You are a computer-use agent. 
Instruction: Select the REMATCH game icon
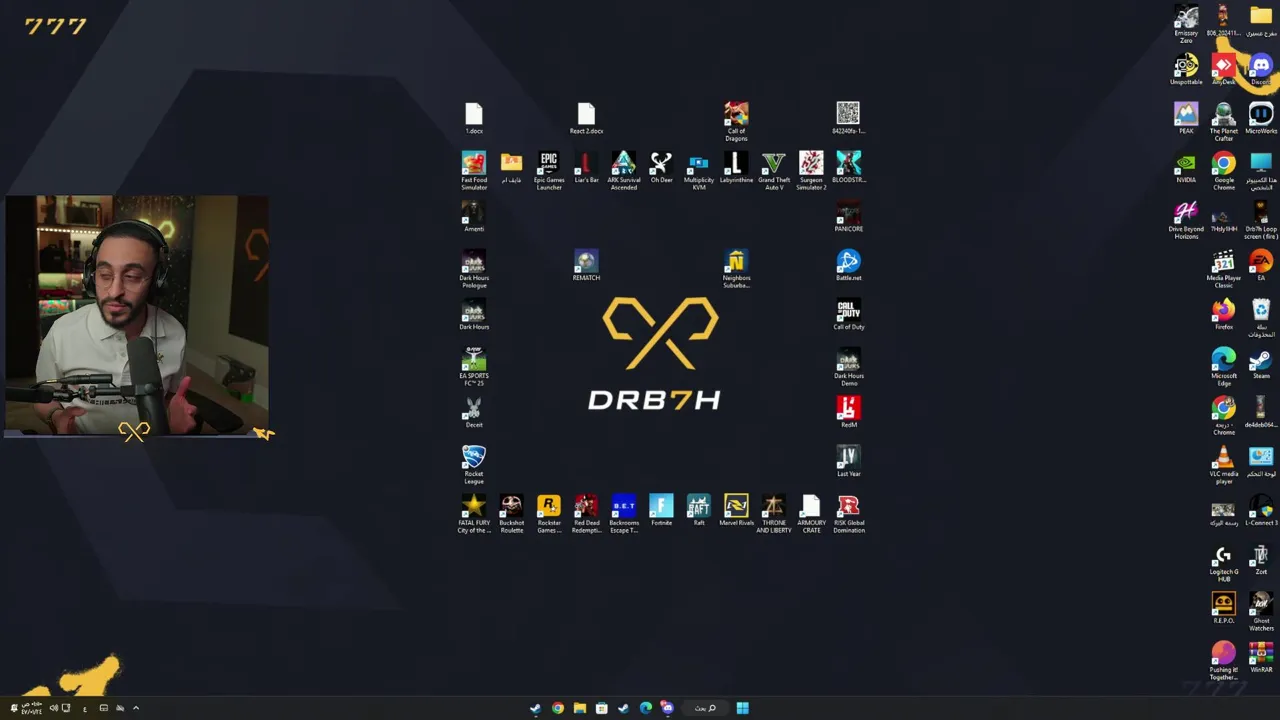point(586,265)
